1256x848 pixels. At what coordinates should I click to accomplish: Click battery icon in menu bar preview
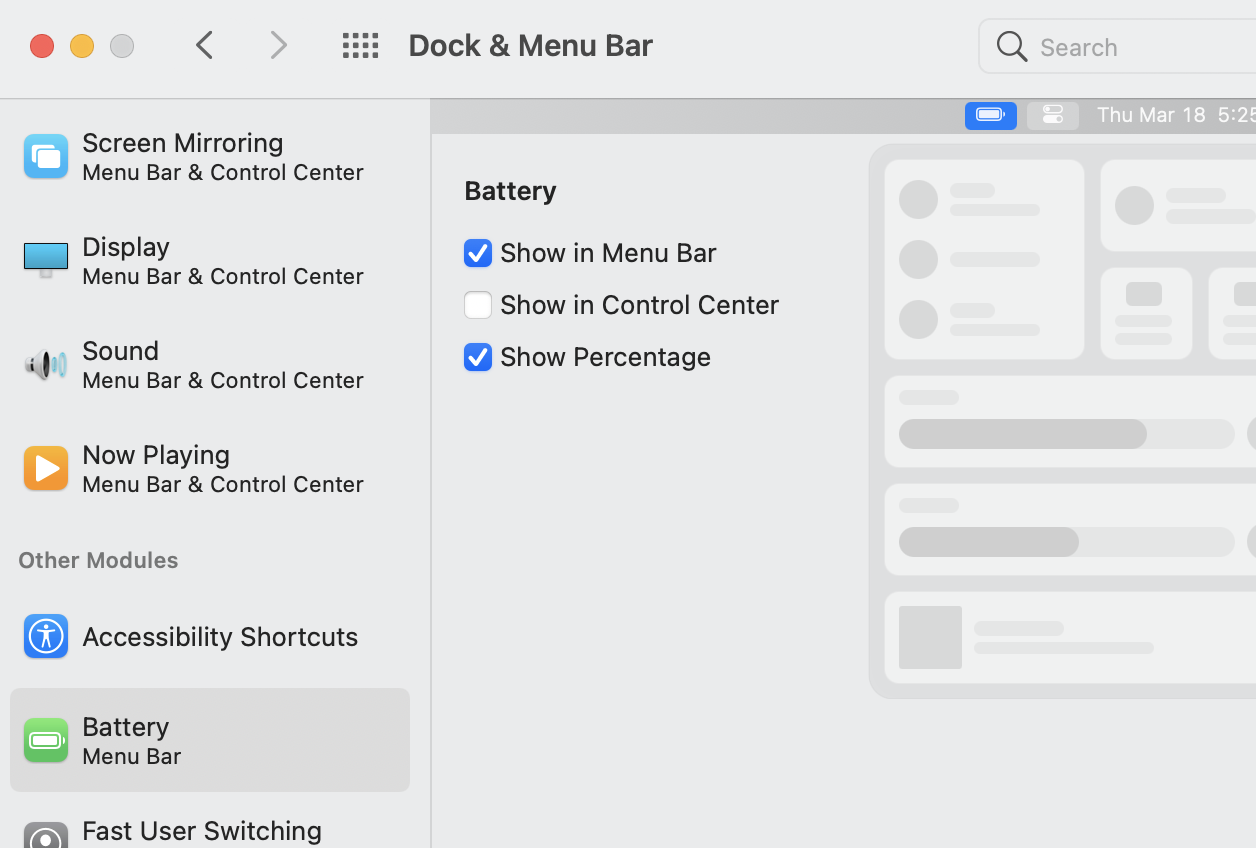990,115
